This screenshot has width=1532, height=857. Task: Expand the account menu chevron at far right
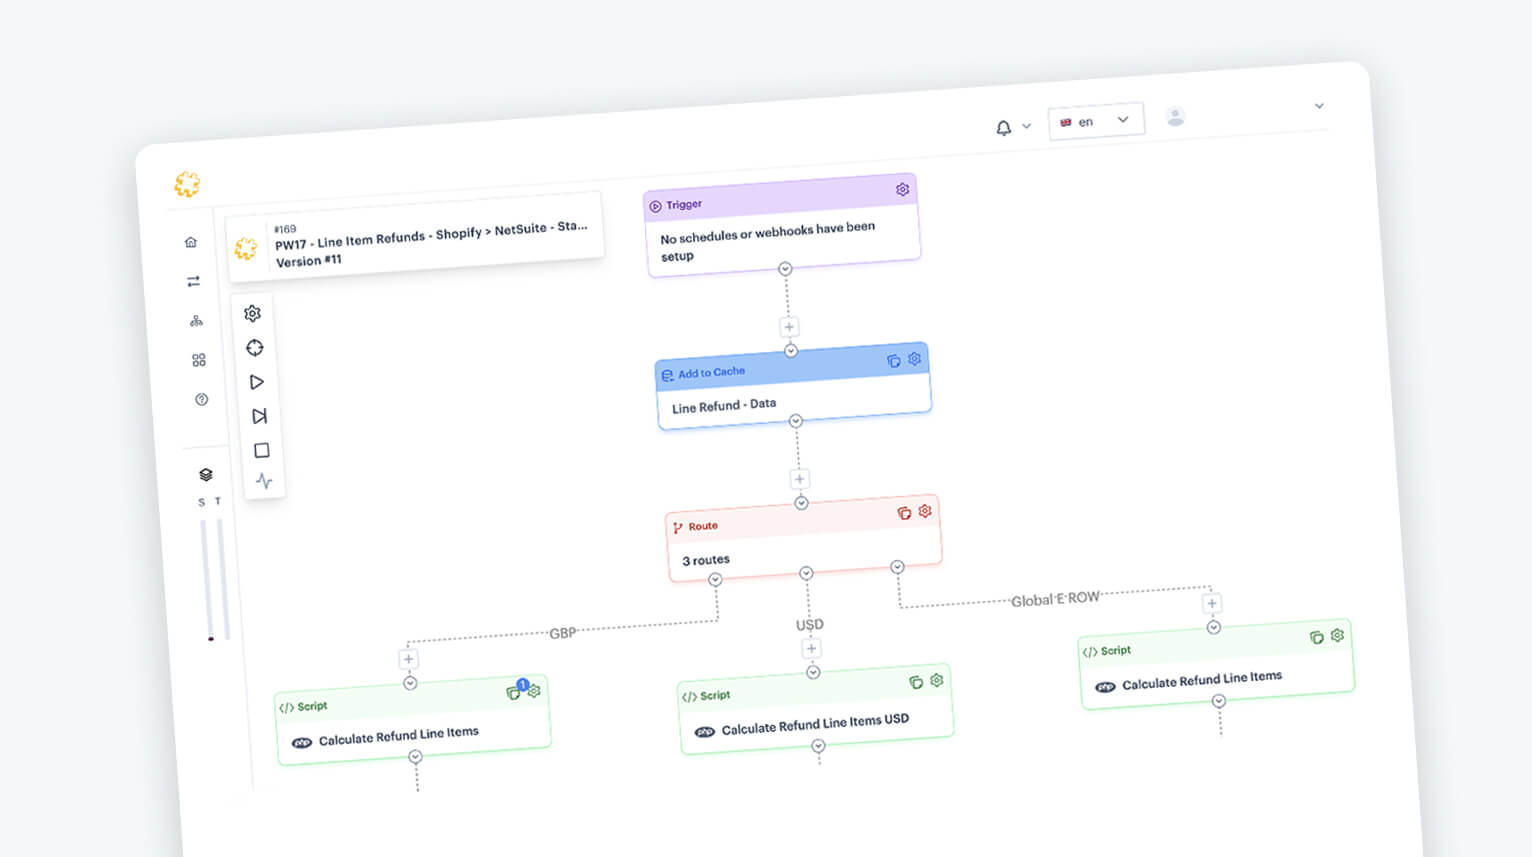click(1319, 106)
